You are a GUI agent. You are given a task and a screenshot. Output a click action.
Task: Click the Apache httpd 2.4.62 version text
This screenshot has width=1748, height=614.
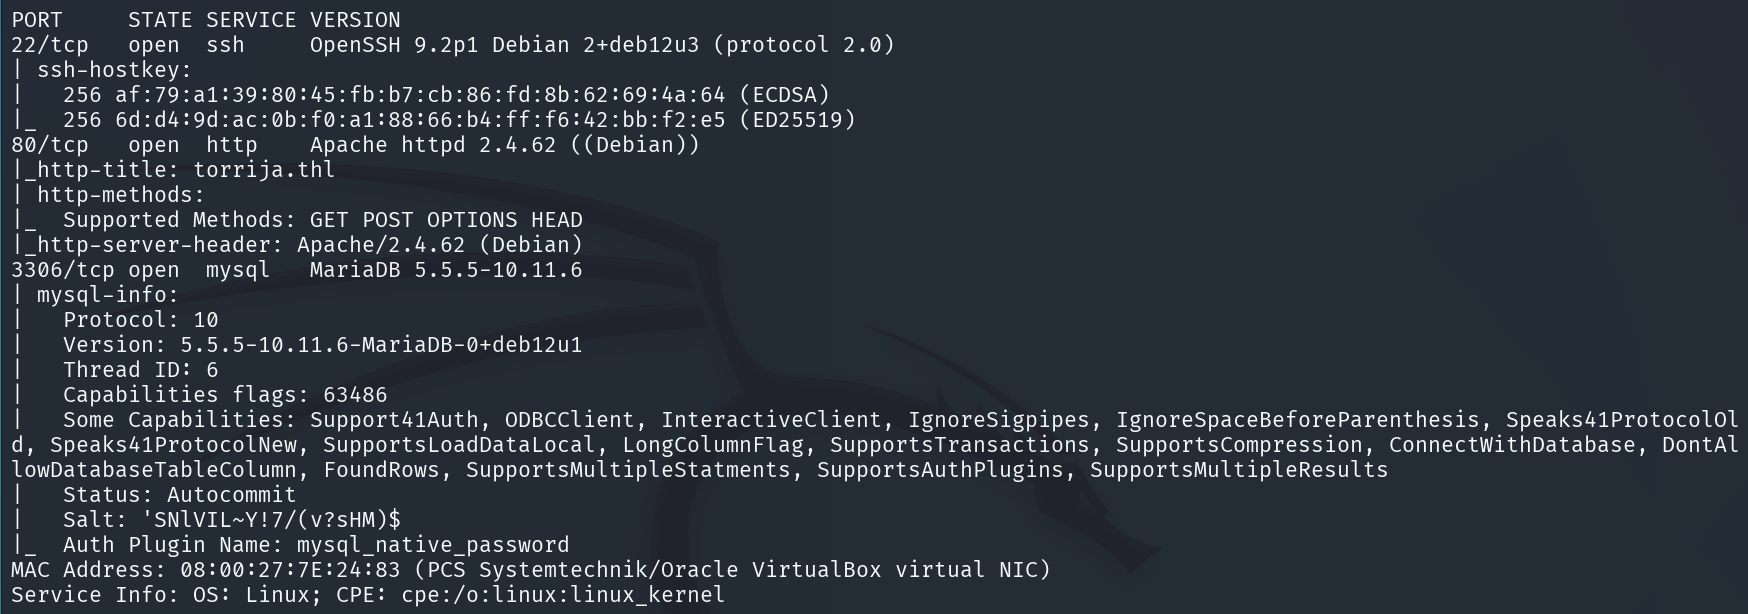click(433, 145)
